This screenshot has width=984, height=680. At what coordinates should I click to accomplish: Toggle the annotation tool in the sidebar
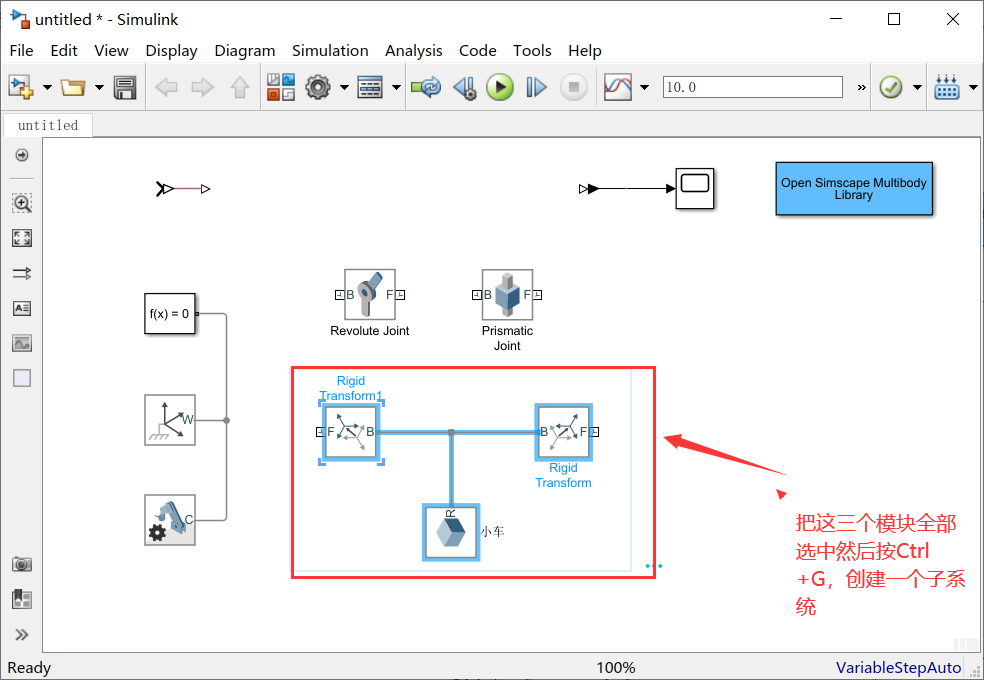22,308
